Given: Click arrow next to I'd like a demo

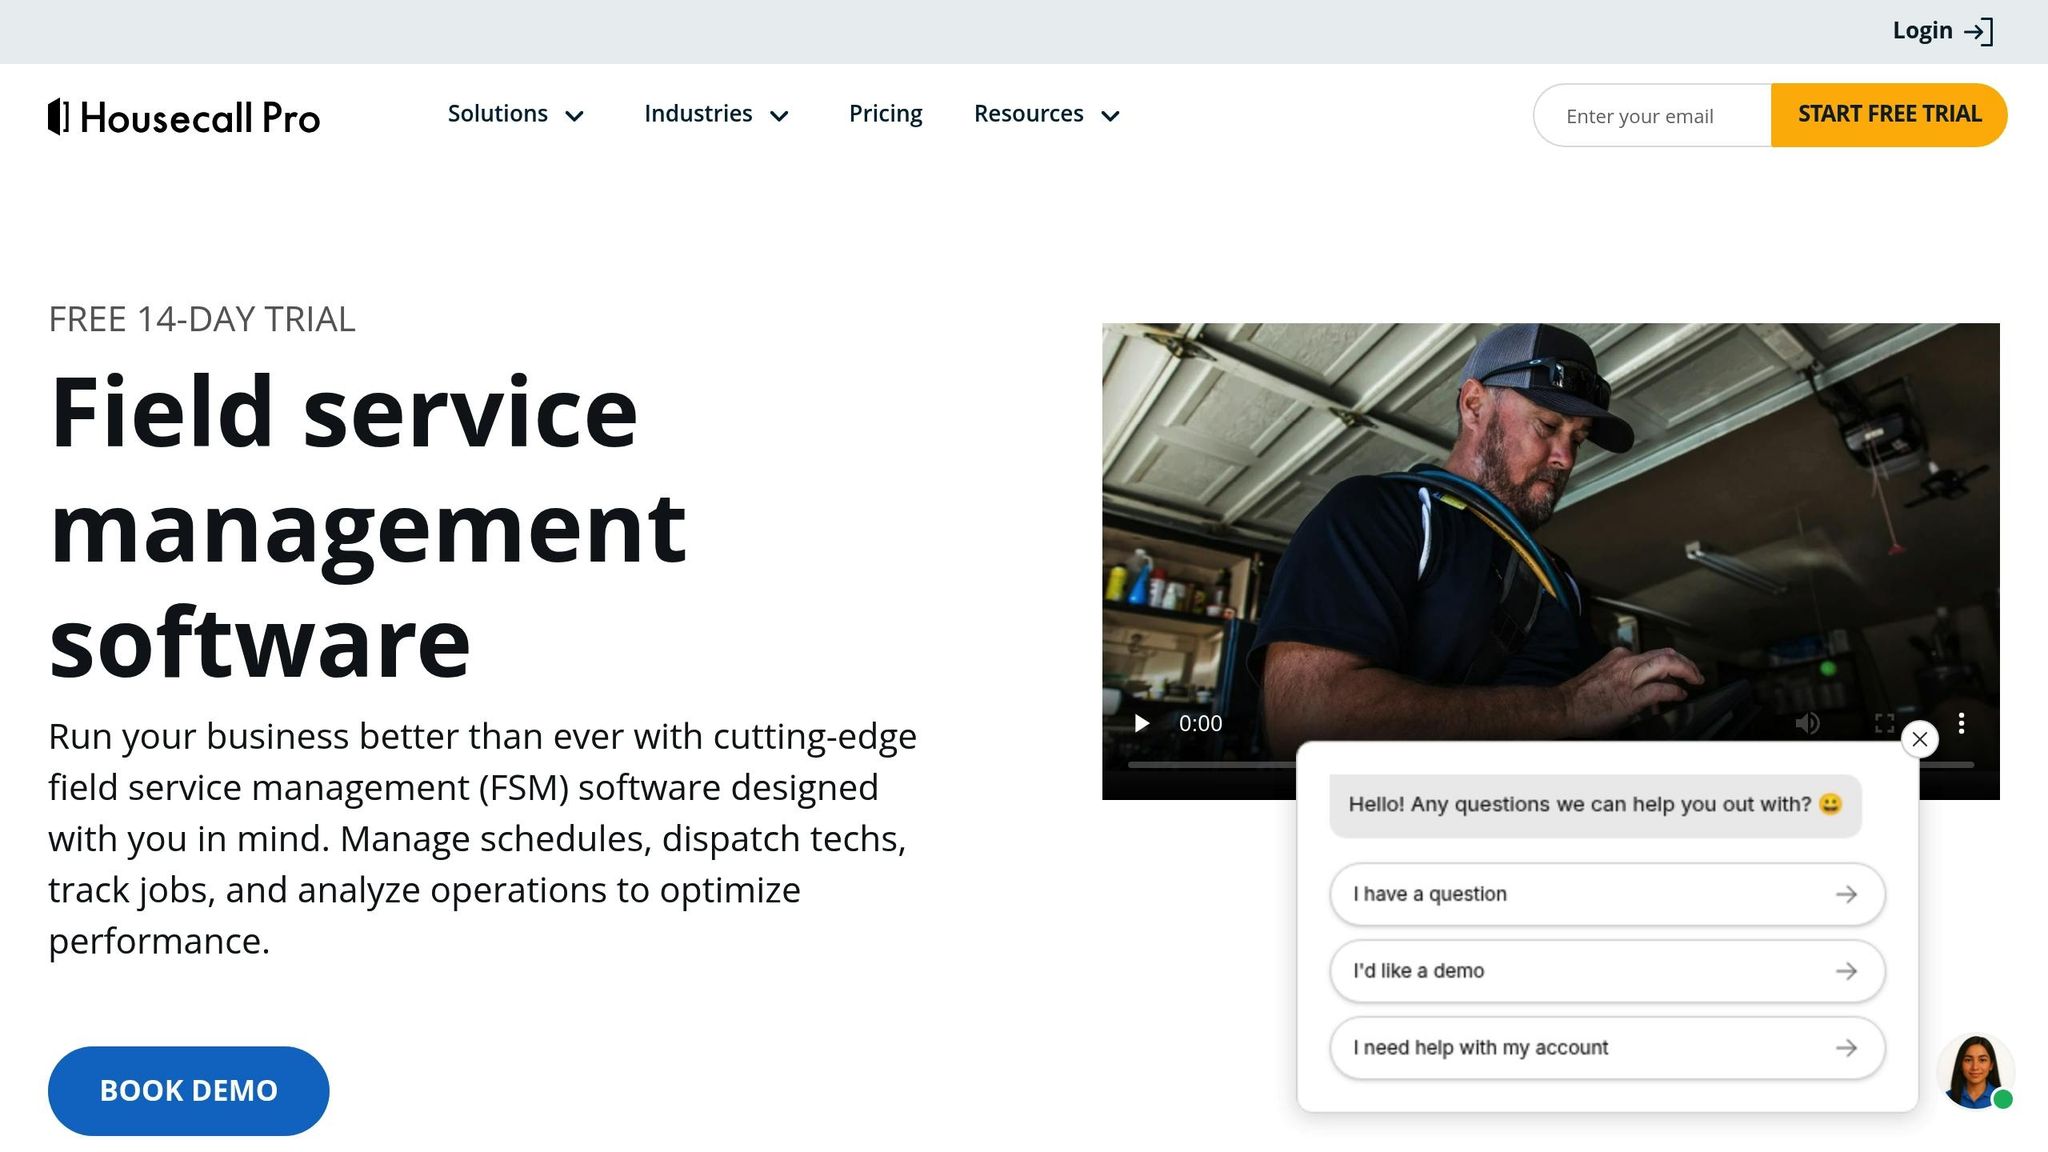Looking at the screenshot, I should [1846, 971].
